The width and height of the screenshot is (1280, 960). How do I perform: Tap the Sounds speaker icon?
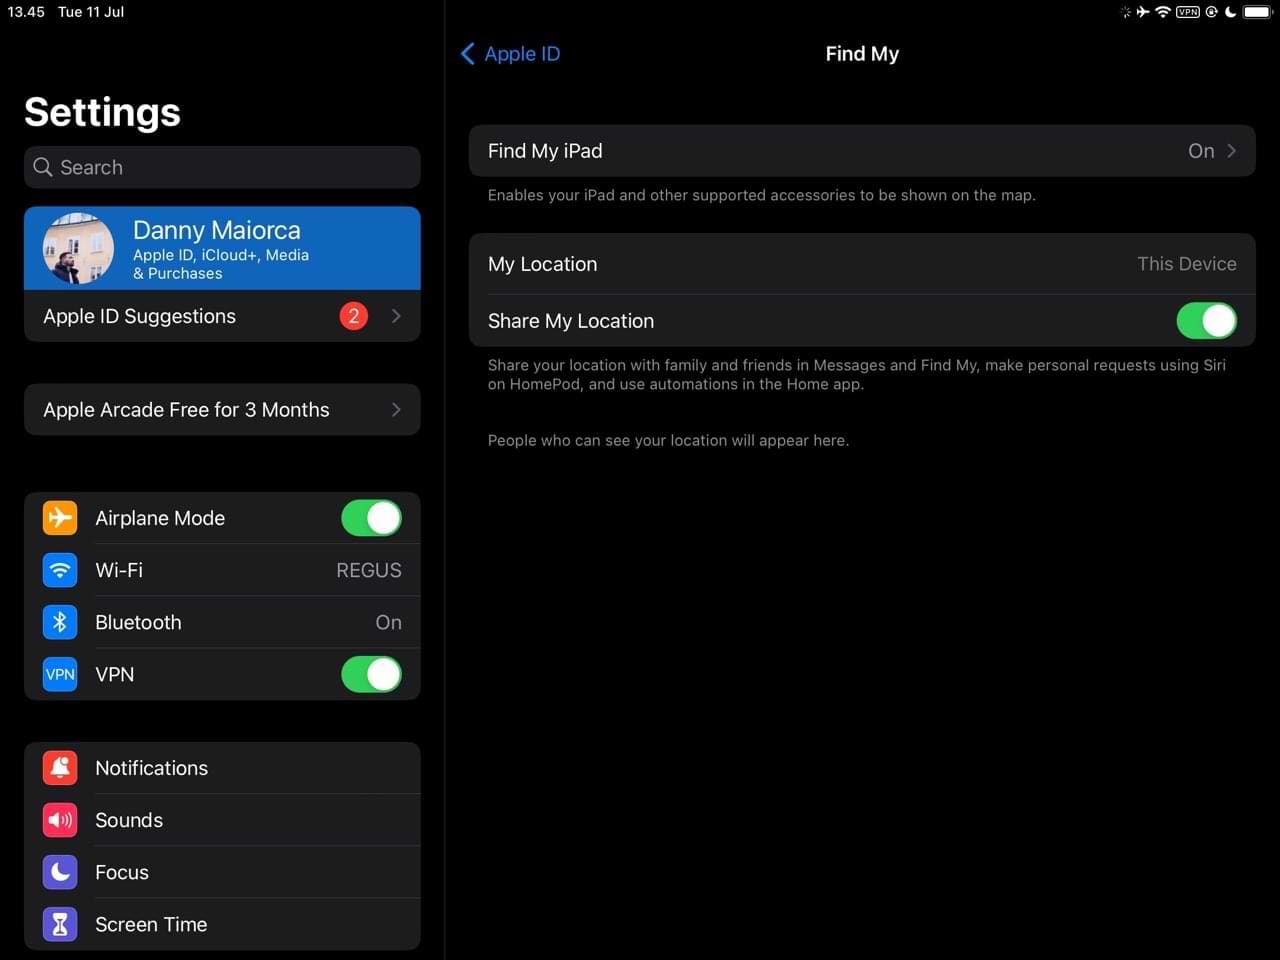[60, 820]
